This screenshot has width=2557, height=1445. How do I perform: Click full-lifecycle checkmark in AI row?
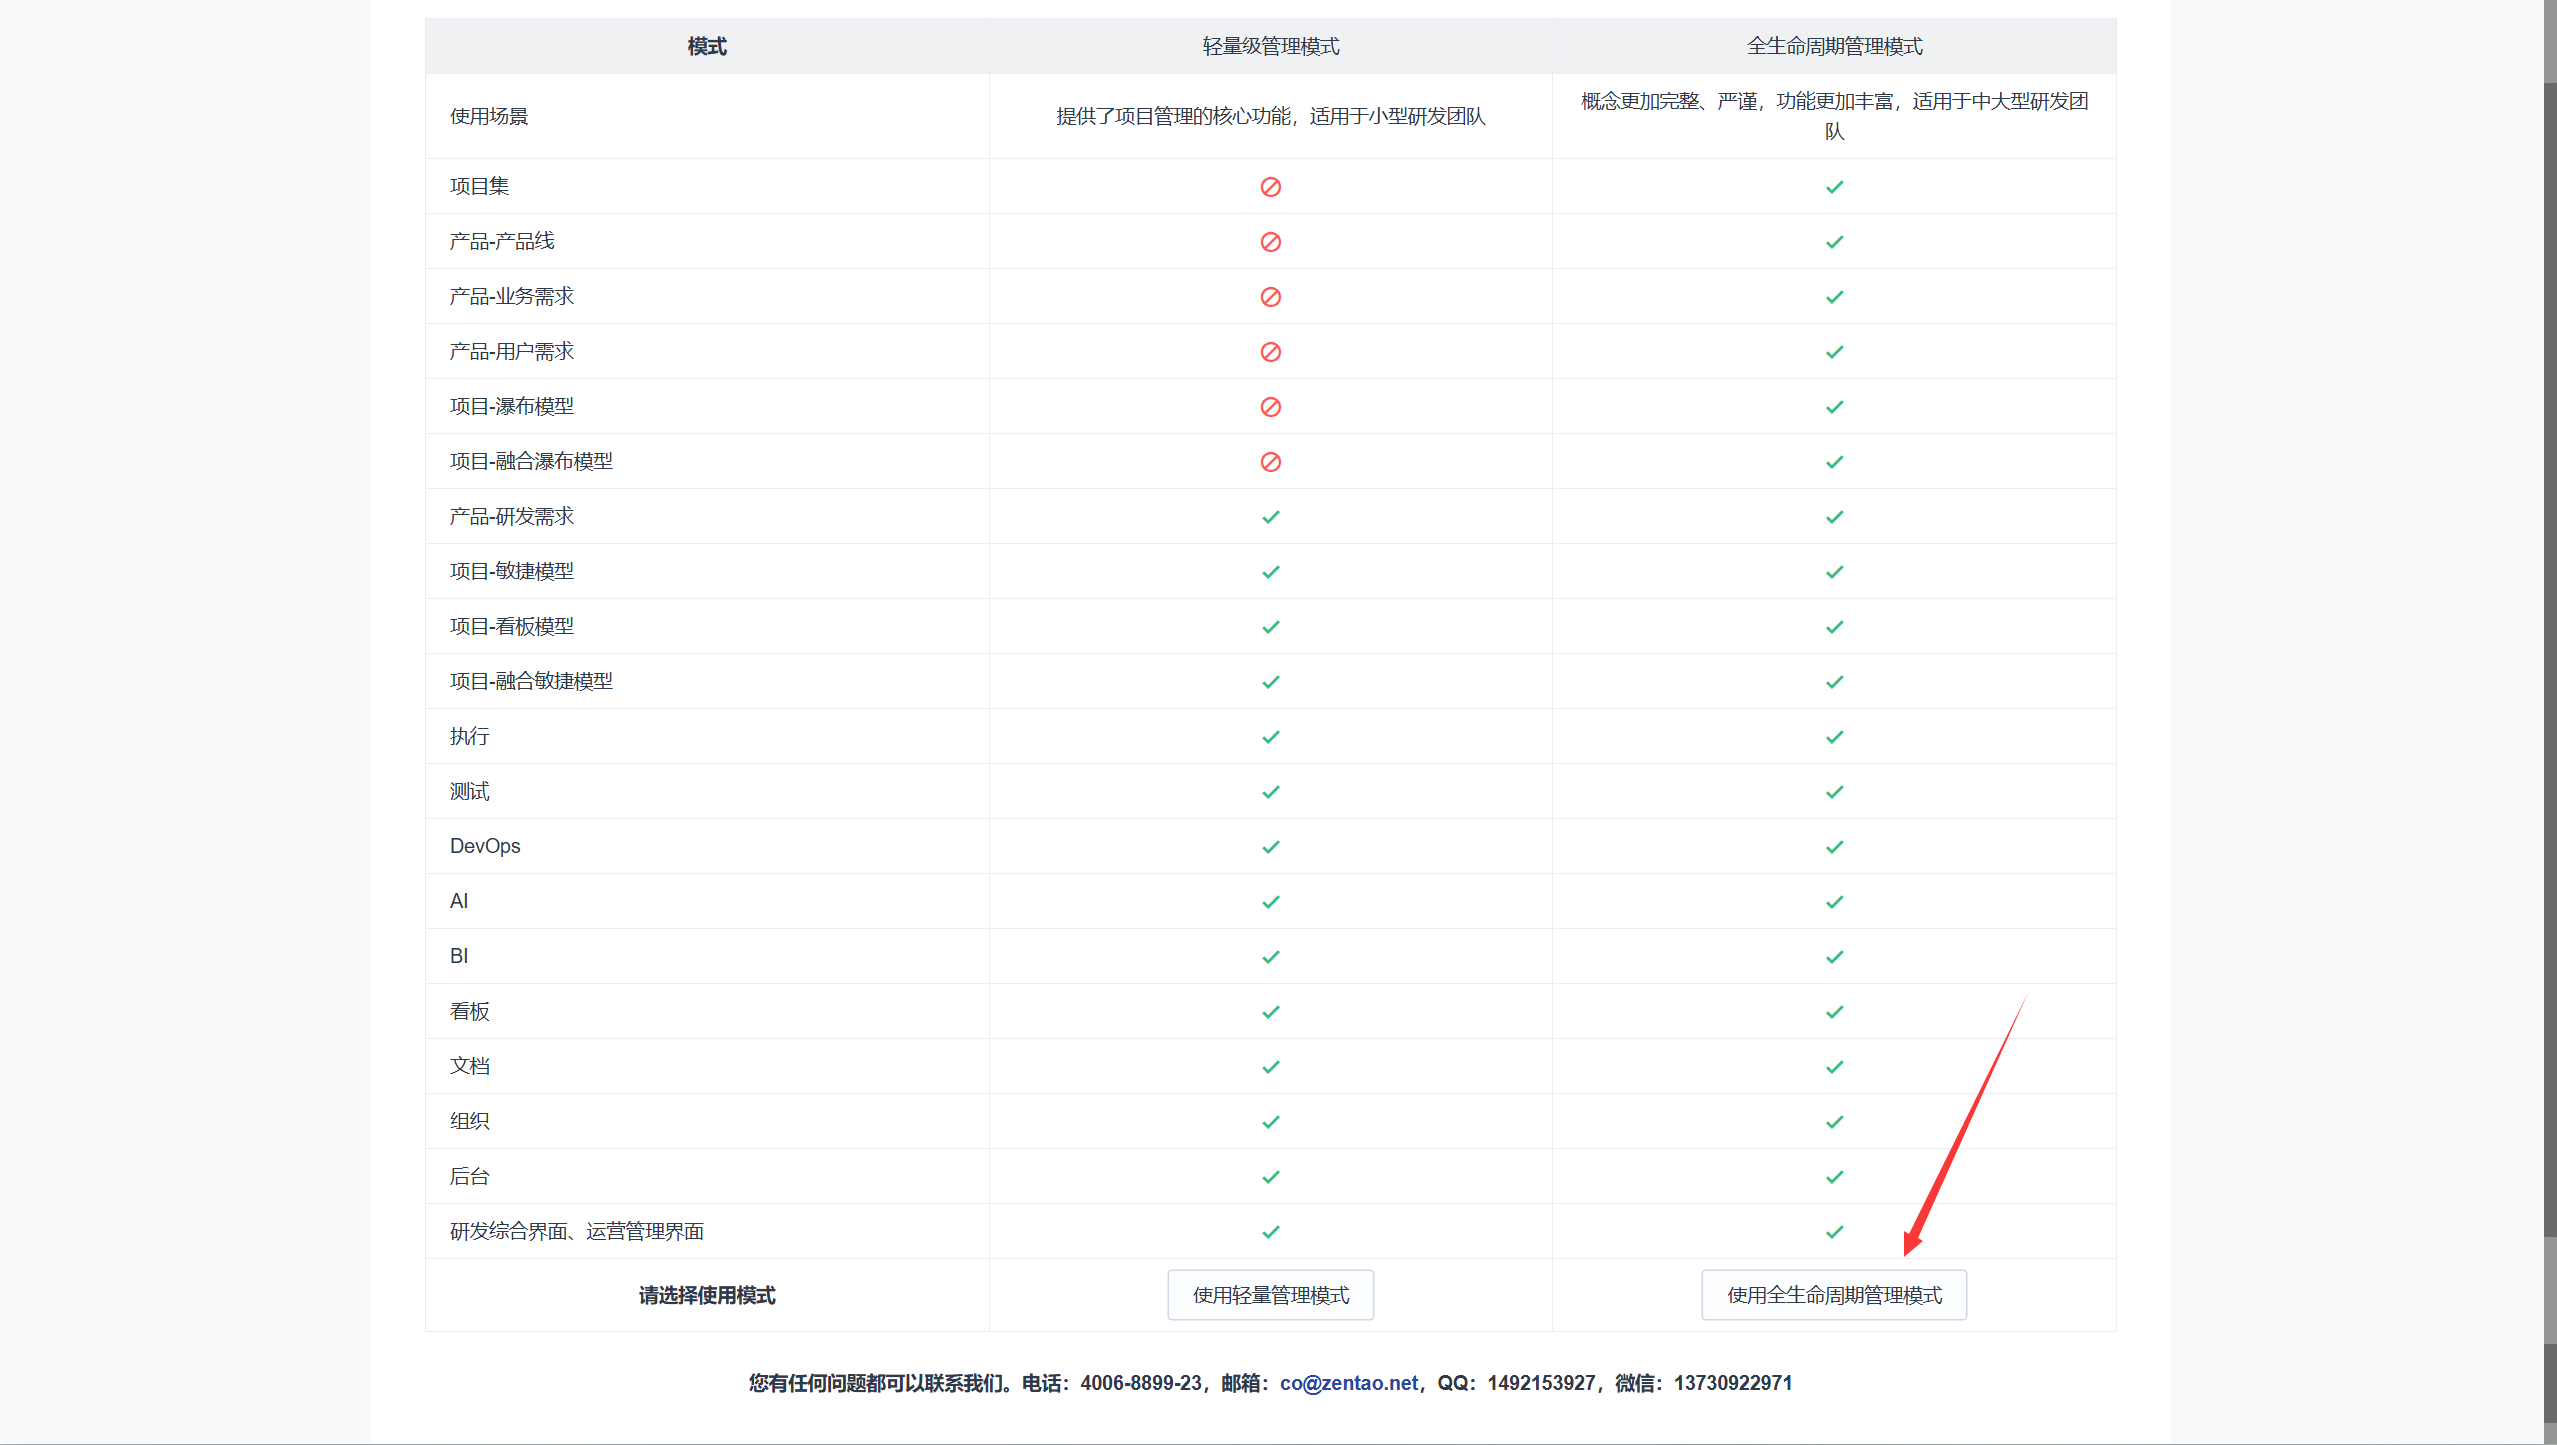click(1834, 902)
